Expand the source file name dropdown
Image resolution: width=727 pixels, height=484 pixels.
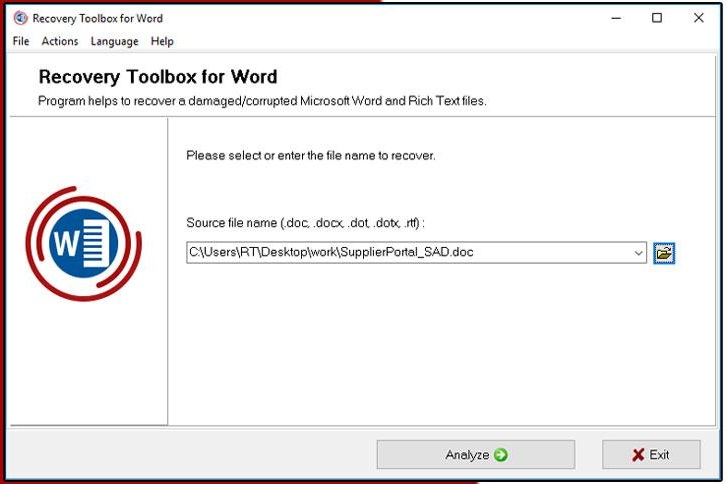(638, 253)
